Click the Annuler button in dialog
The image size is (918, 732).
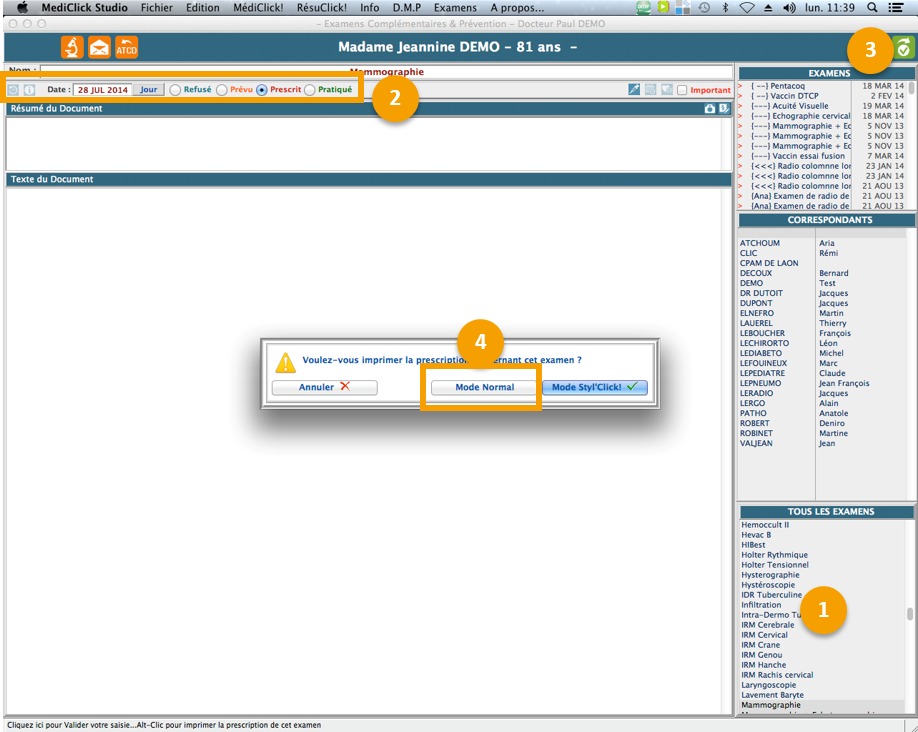(x=324, y=387)
